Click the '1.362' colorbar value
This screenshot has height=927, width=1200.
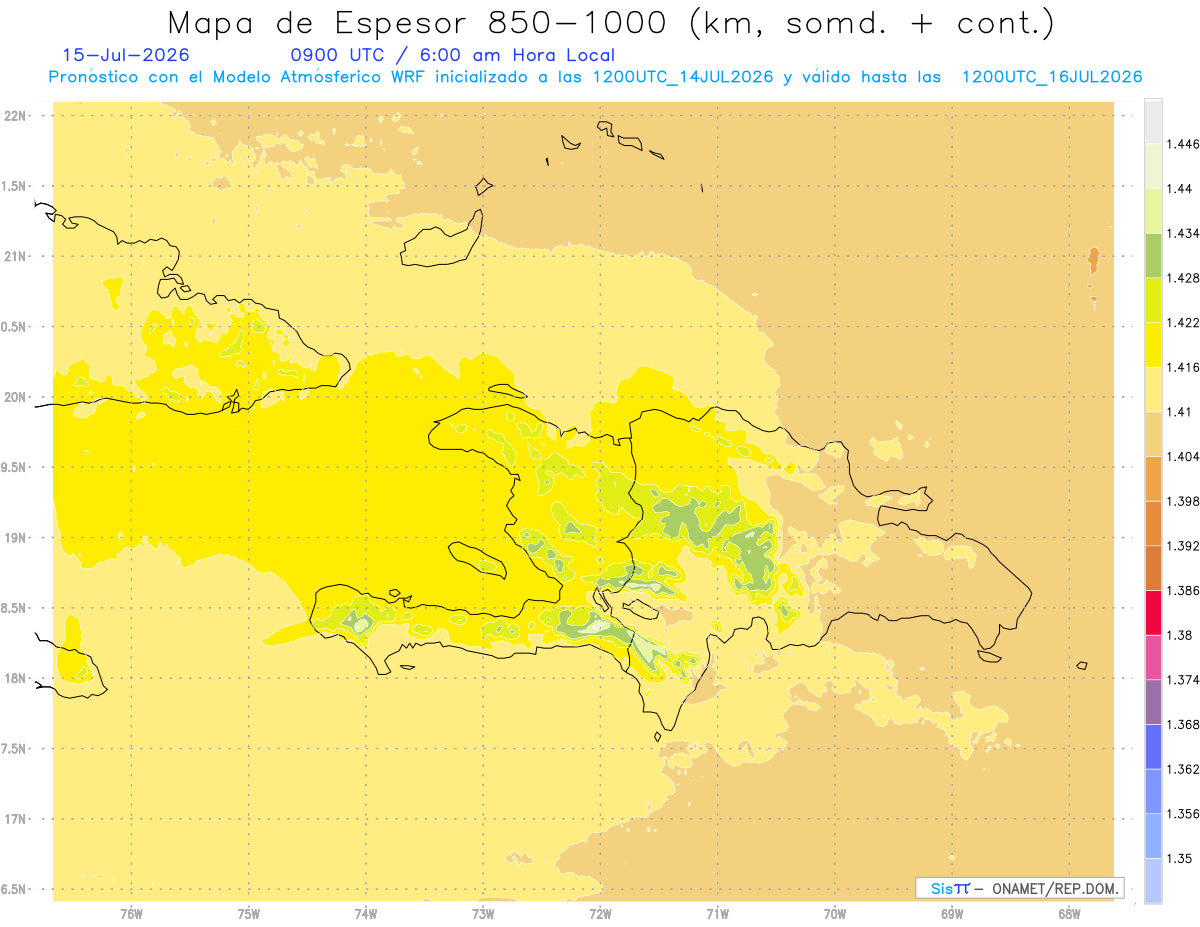pyautogui.click(x=1184, y=769)
